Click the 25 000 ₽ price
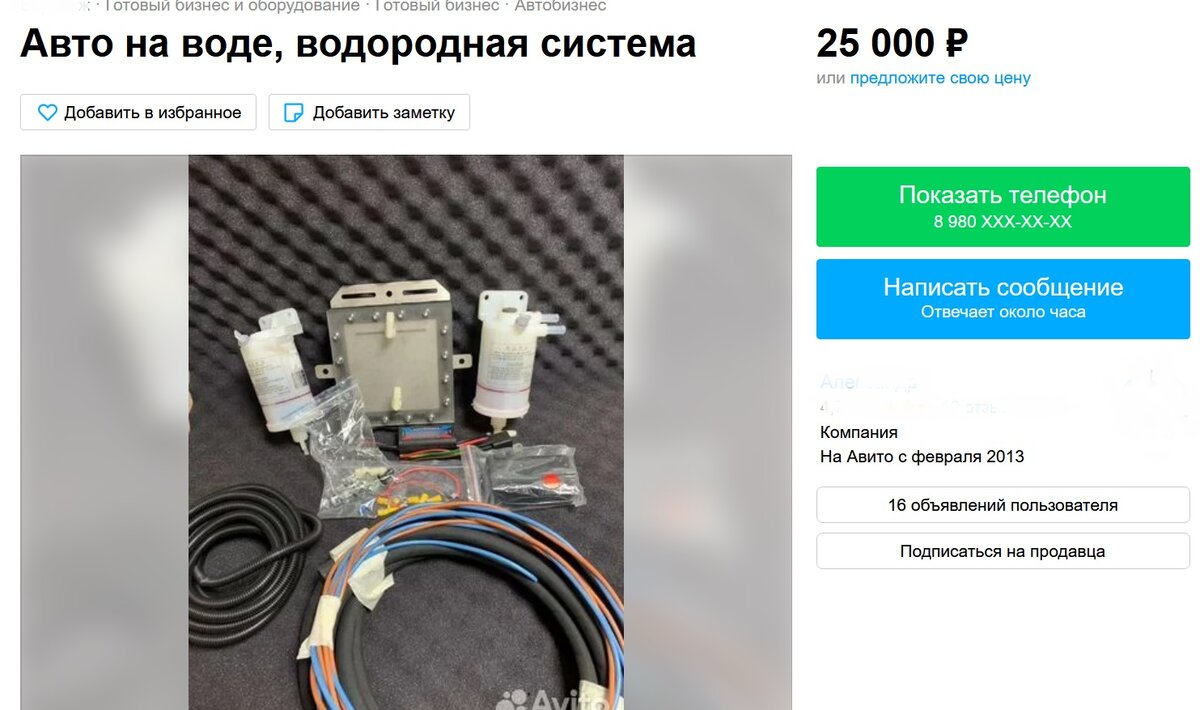 click(x=892, y=43)
